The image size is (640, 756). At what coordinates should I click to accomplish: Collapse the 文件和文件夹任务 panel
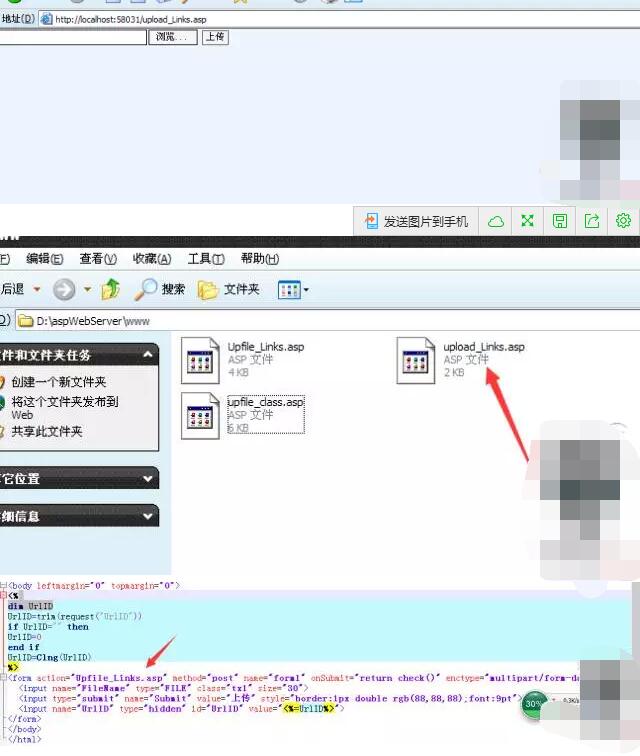click(x=148, y=355)
